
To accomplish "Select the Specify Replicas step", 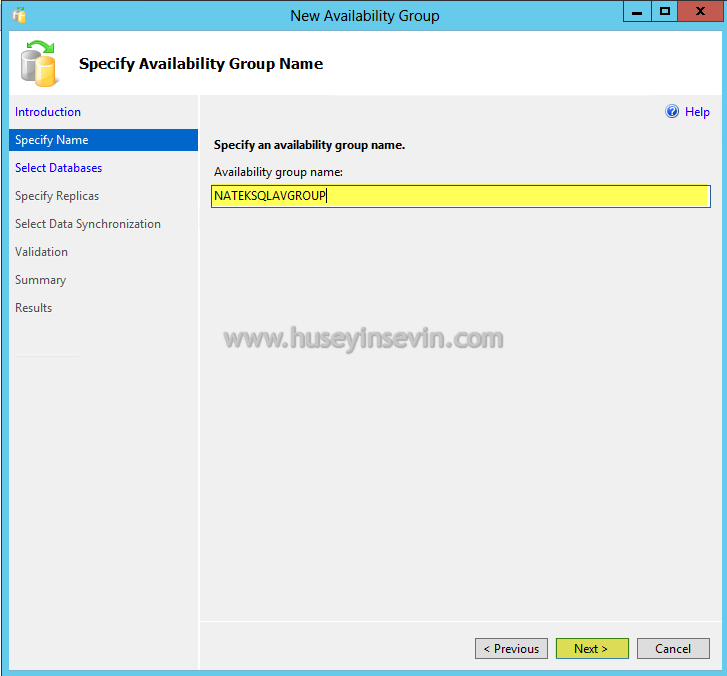I will point(57,196).
